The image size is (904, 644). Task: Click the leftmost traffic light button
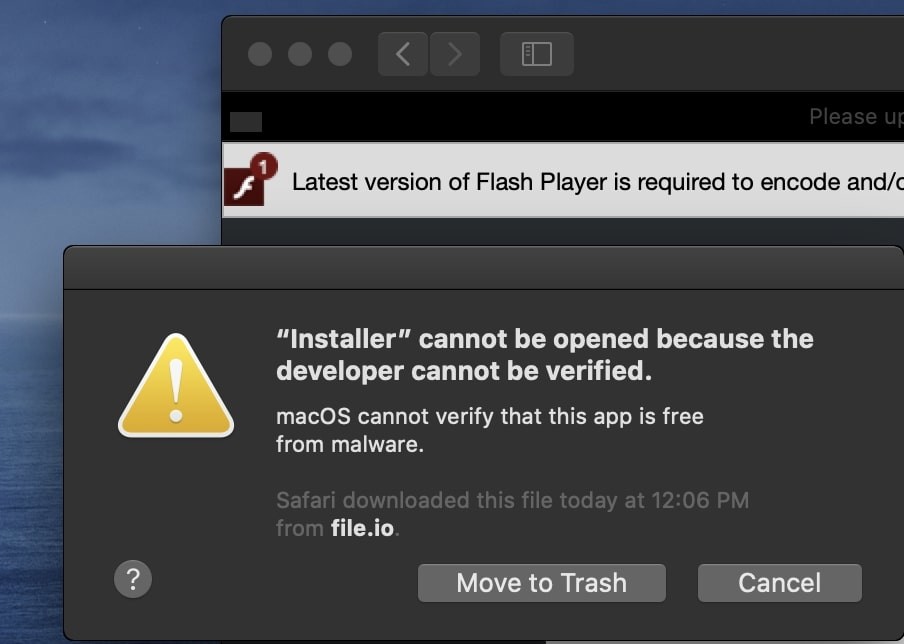(259, 54)
